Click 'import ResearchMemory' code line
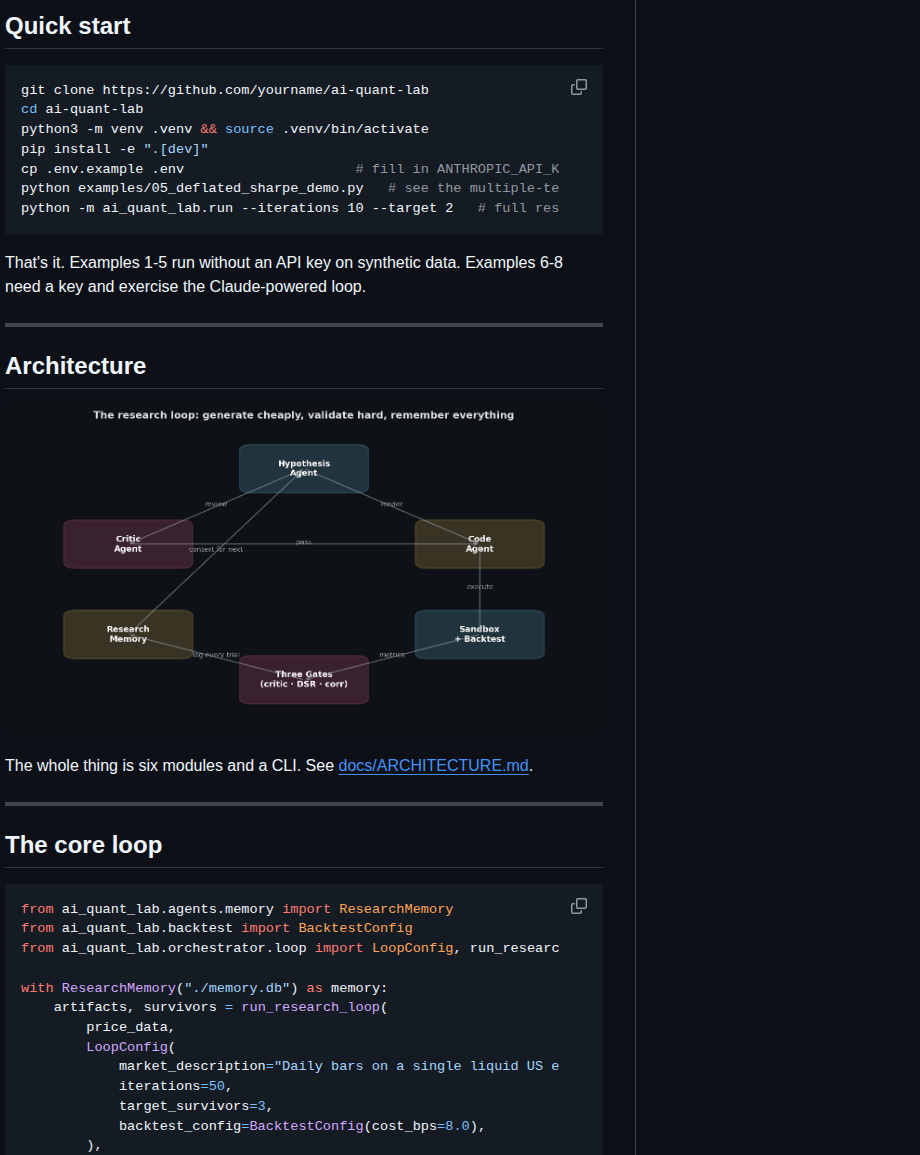920x1155 pixels. tap(237, 909)
